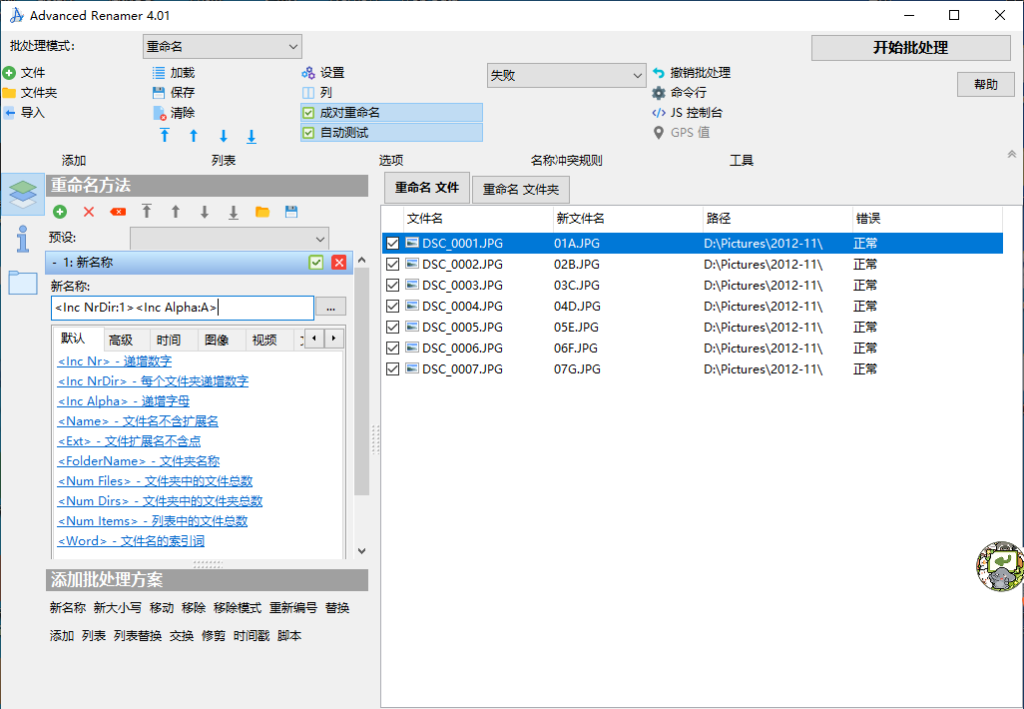Click the green plus add method icon
Screen dimensions: 1024x709
point(60,212)
